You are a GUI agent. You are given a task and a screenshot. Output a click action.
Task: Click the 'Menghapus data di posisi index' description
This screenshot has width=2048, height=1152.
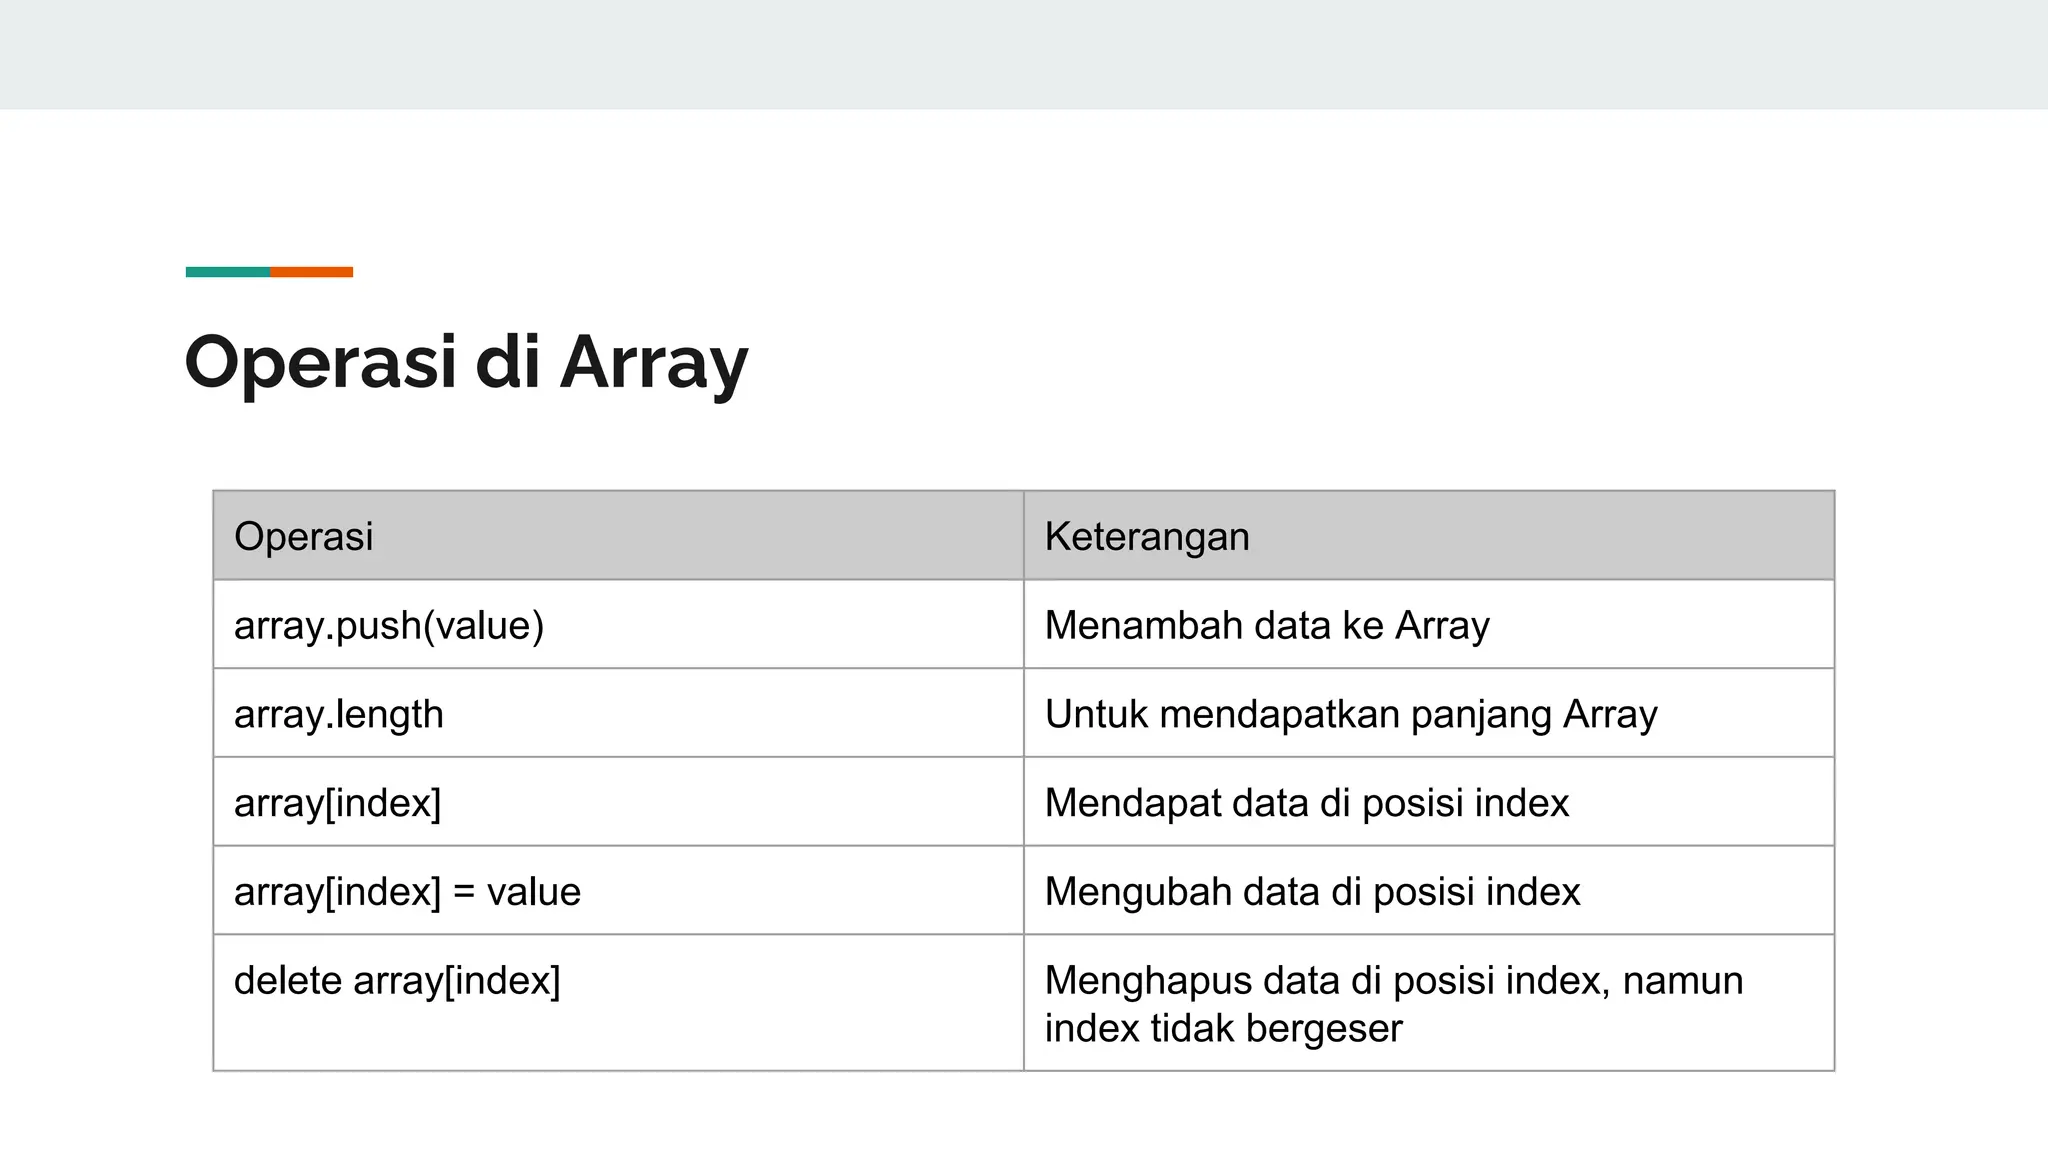click(x=1429, y=1003)
